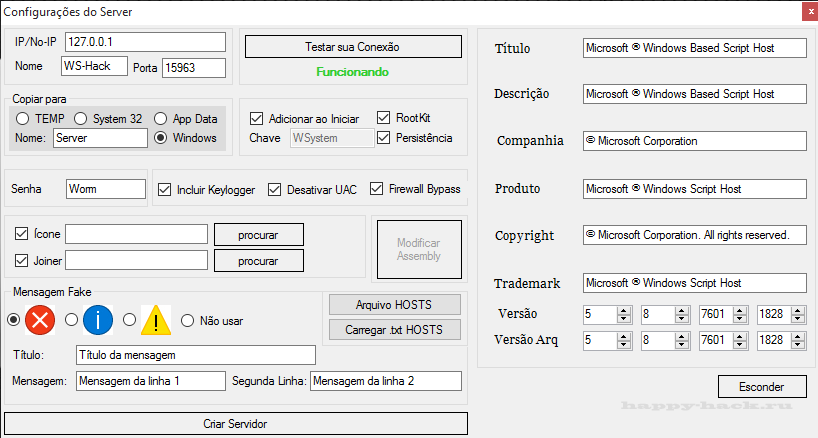
Task: Increase the Versão value showing 1828
Action: [798, 310]
